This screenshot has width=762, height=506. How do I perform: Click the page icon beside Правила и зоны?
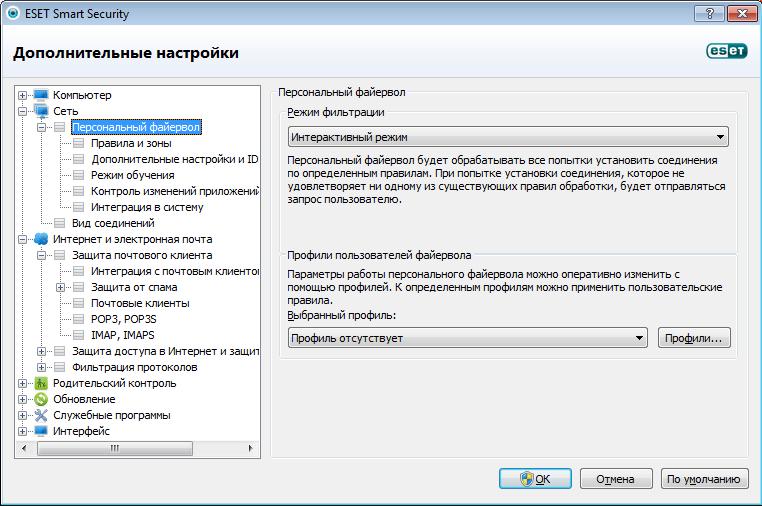pyautogui.click(x=79, y=143)
